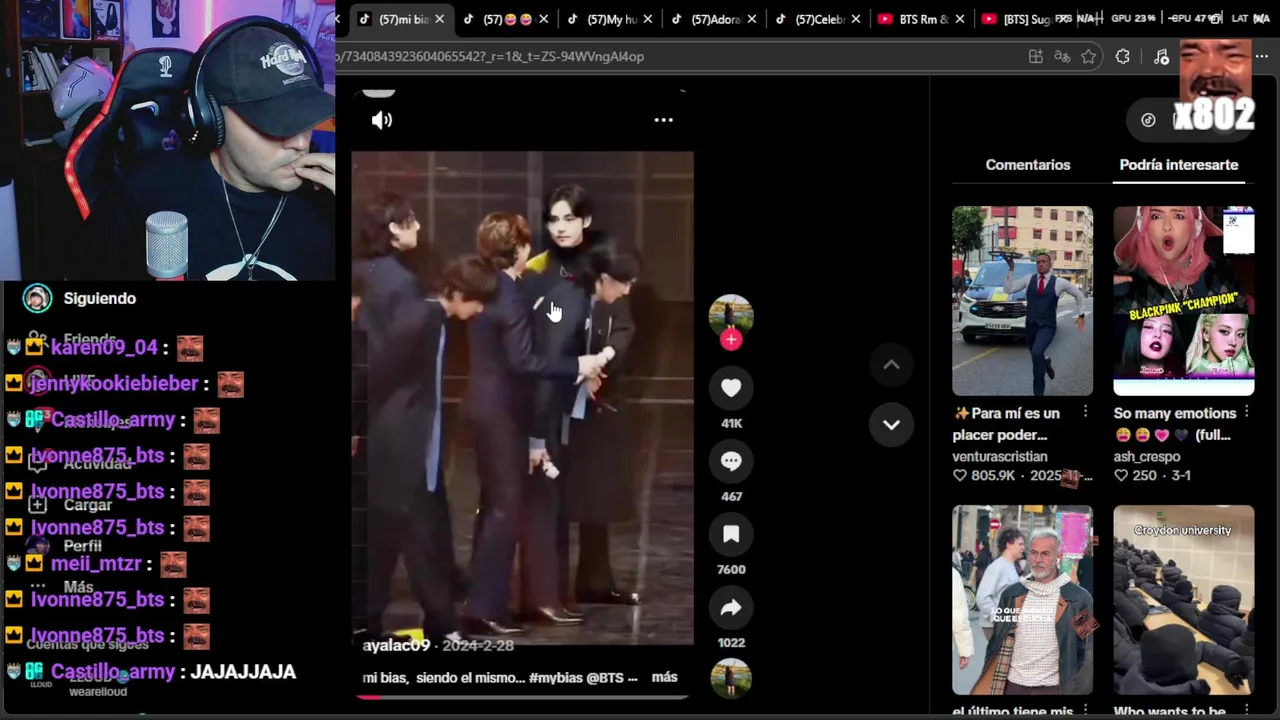
Task: Go to the previous video with up chevron
Action: (891, 365)
